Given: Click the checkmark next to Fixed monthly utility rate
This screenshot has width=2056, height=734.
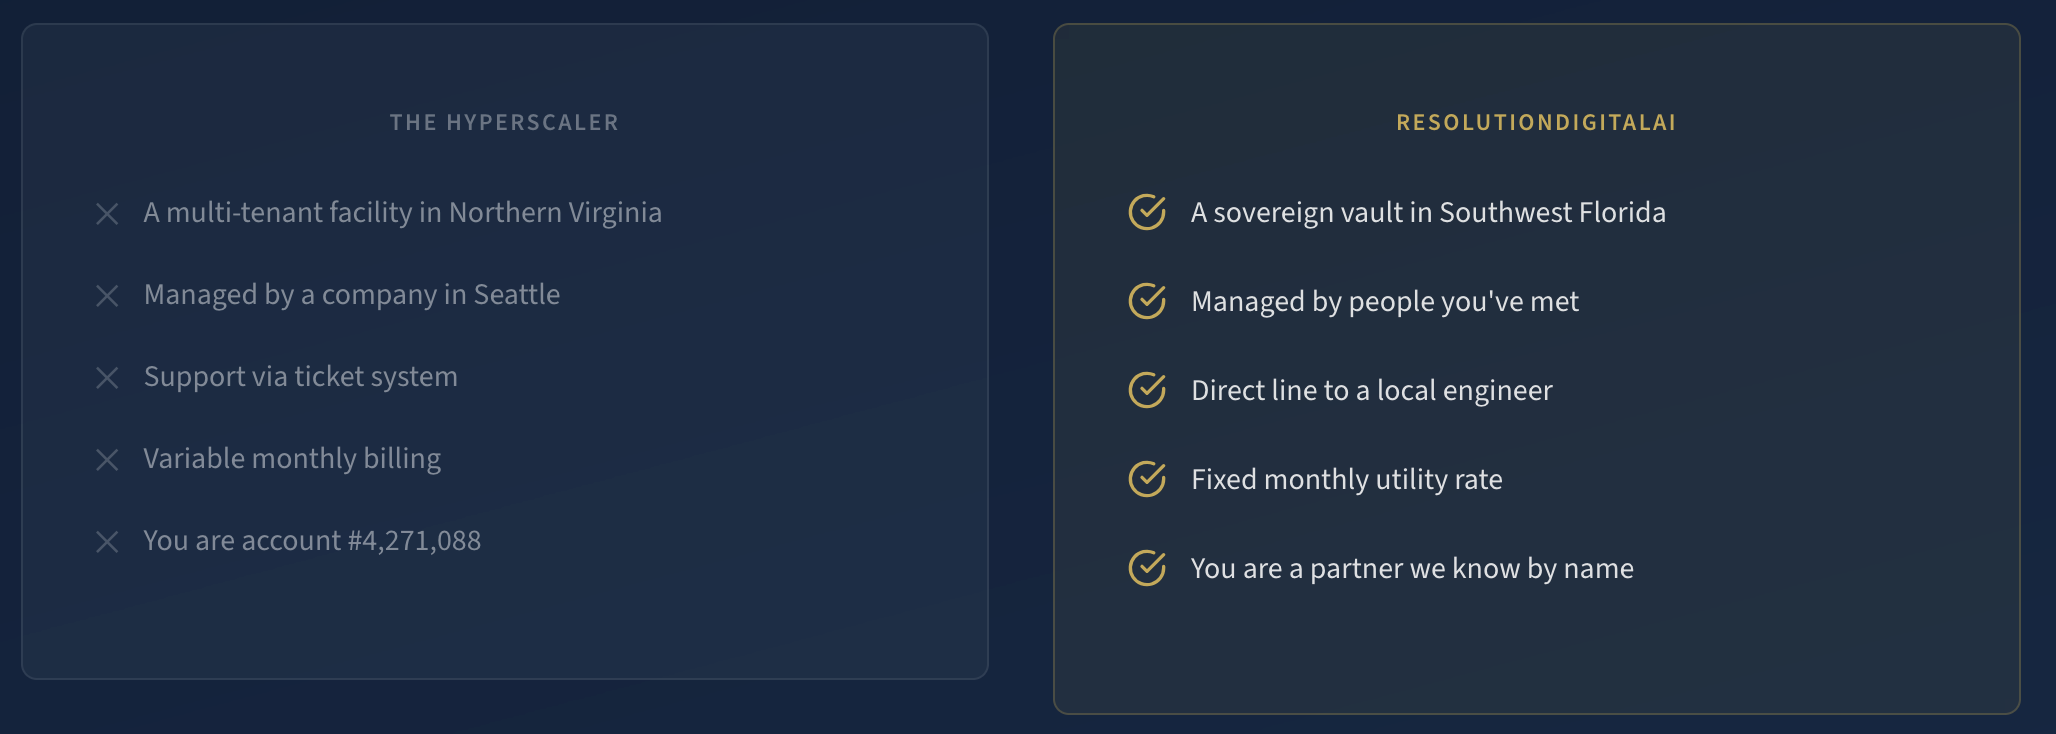Looking at the screenshot, I should (1147, 479).
